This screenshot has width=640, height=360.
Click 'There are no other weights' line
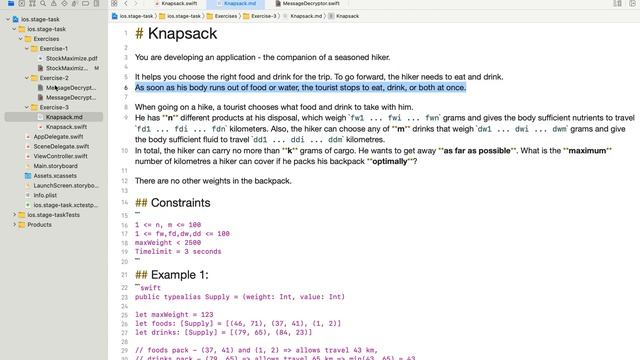(213, 181)
